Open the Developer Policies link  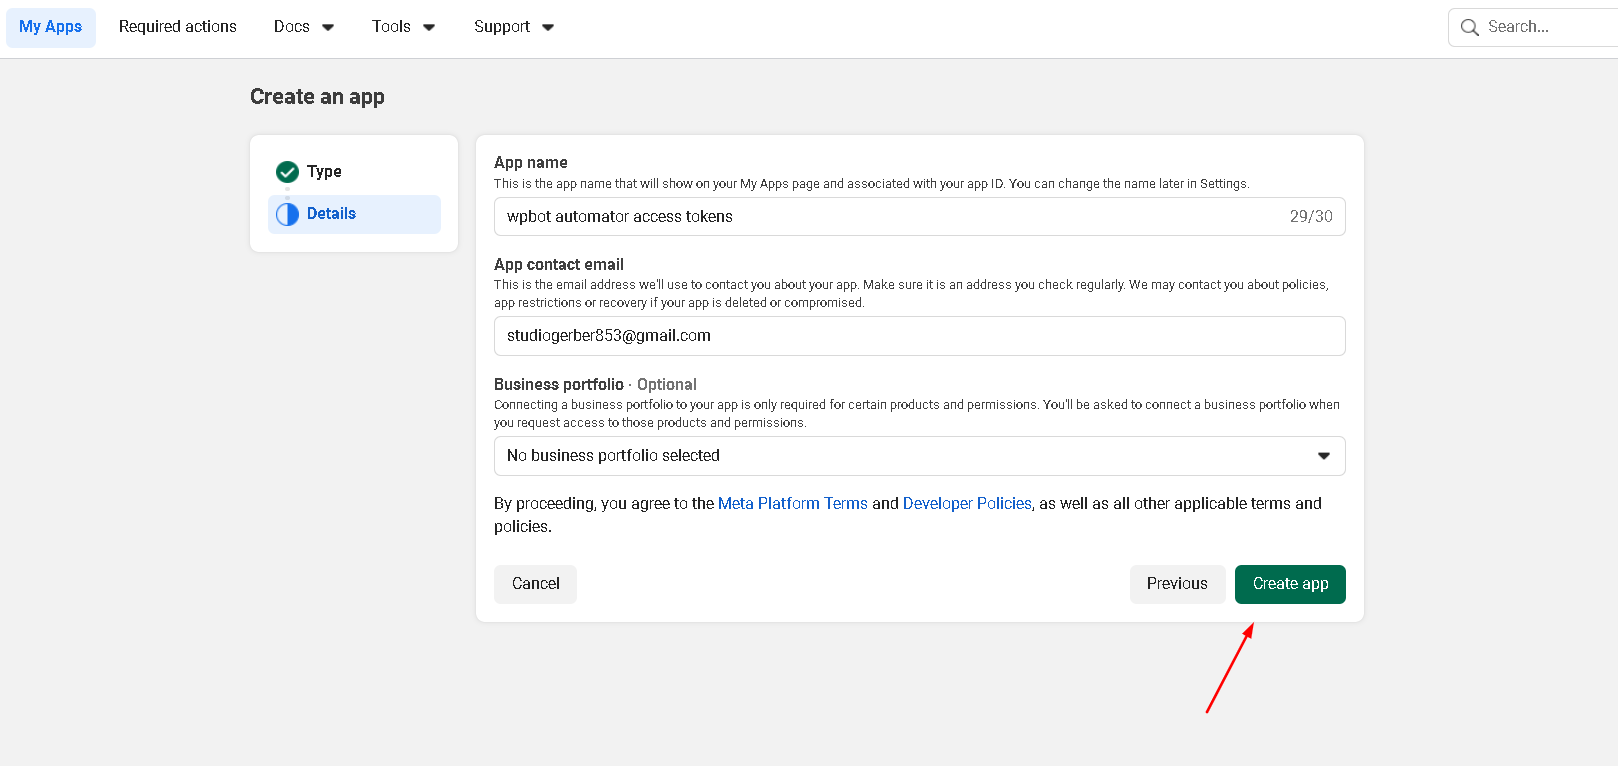click(967, 504)
